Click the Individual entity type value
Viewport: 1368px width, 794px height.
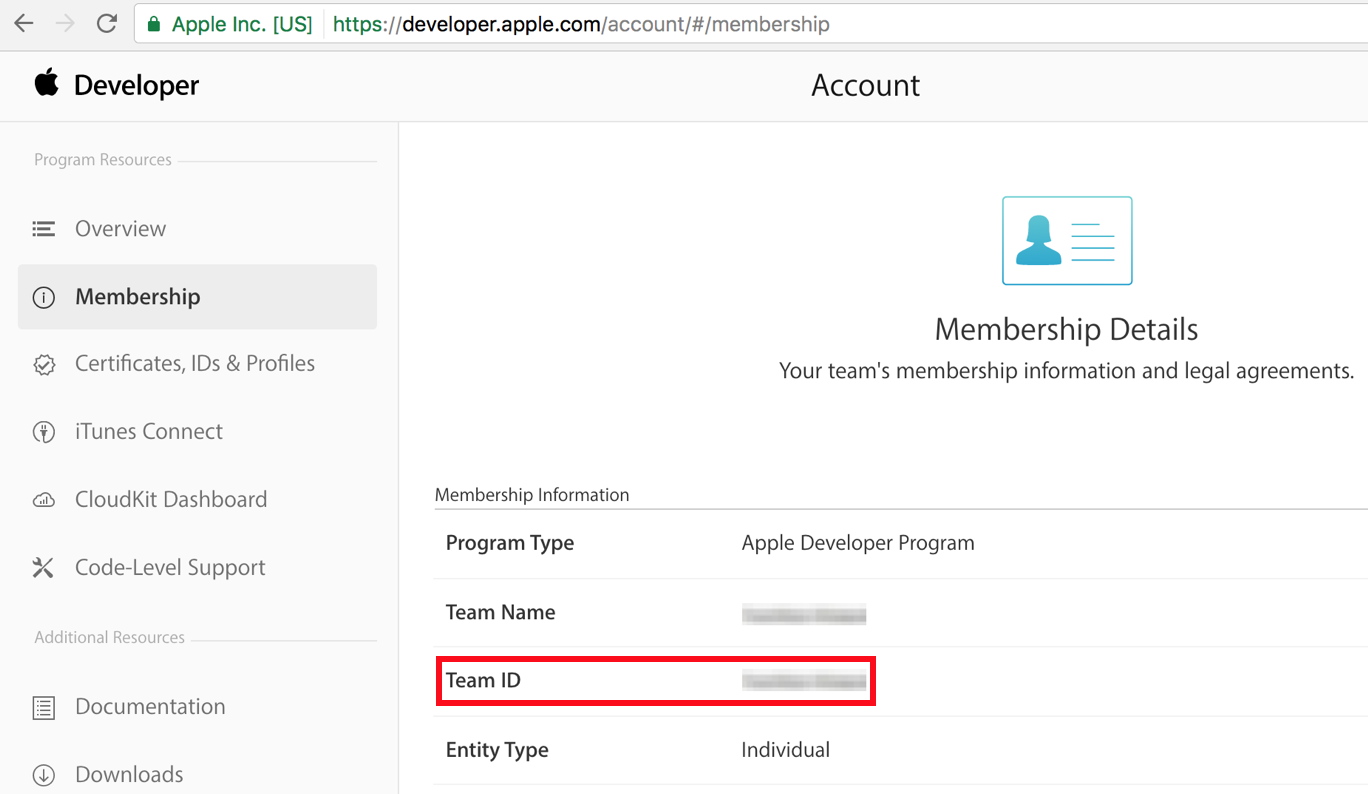pos(786,750)
